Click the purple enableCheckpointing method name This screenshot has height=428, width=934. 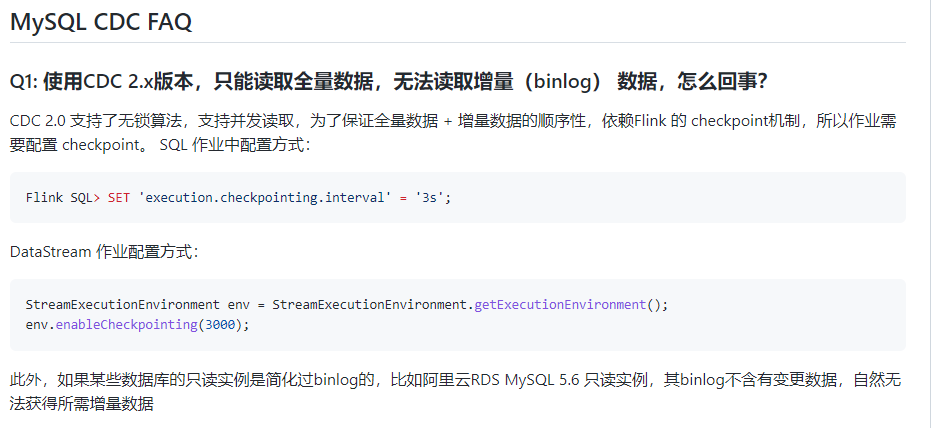pos(126,325)
